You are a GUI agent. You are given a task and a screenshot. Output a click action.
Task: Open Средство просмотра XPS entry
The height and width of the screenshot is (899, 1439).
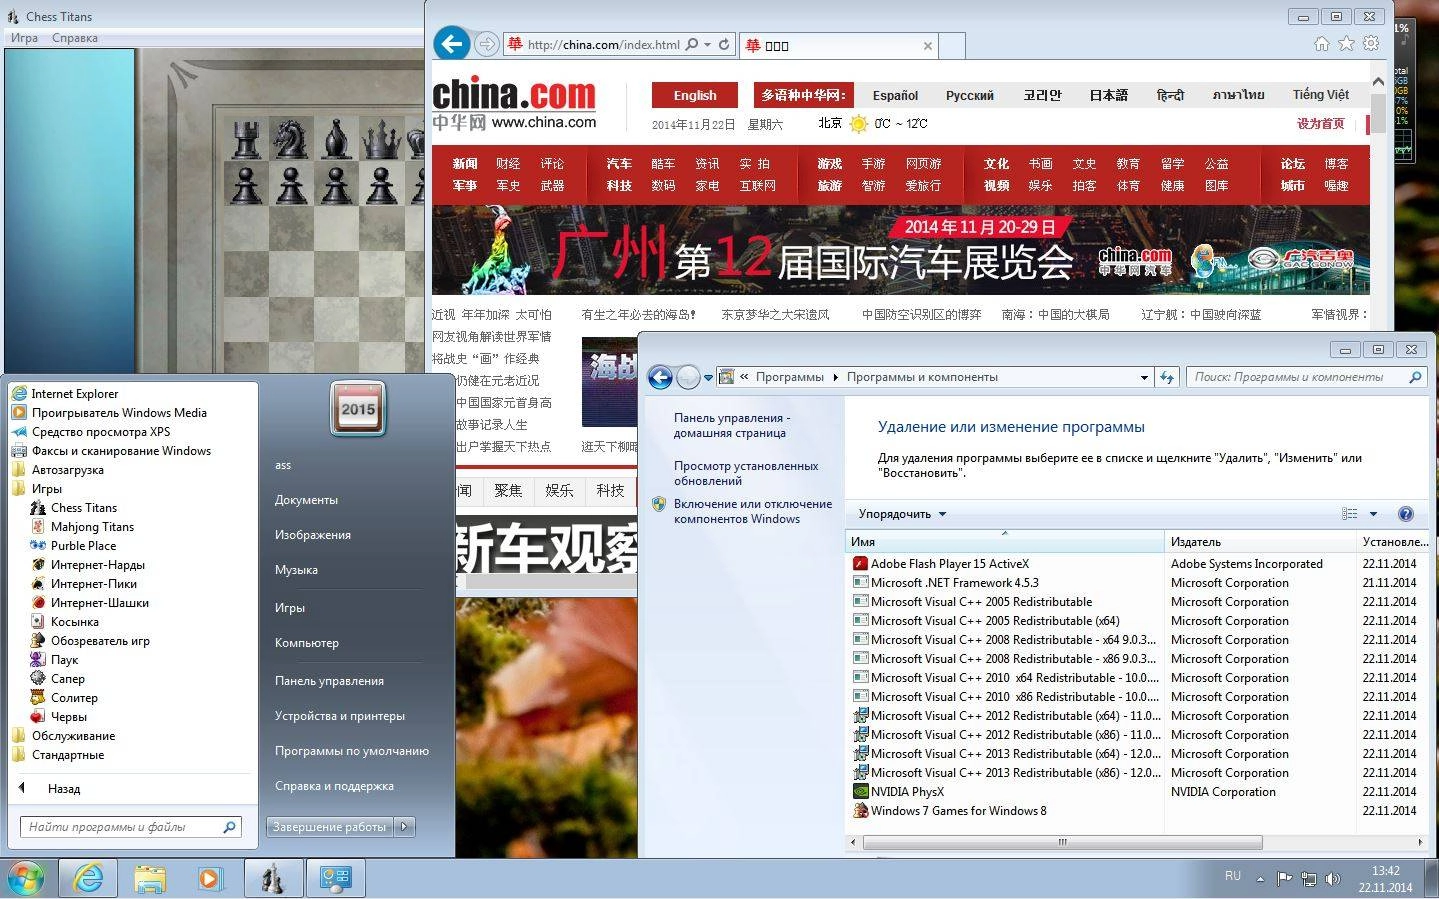coord(101,432)
